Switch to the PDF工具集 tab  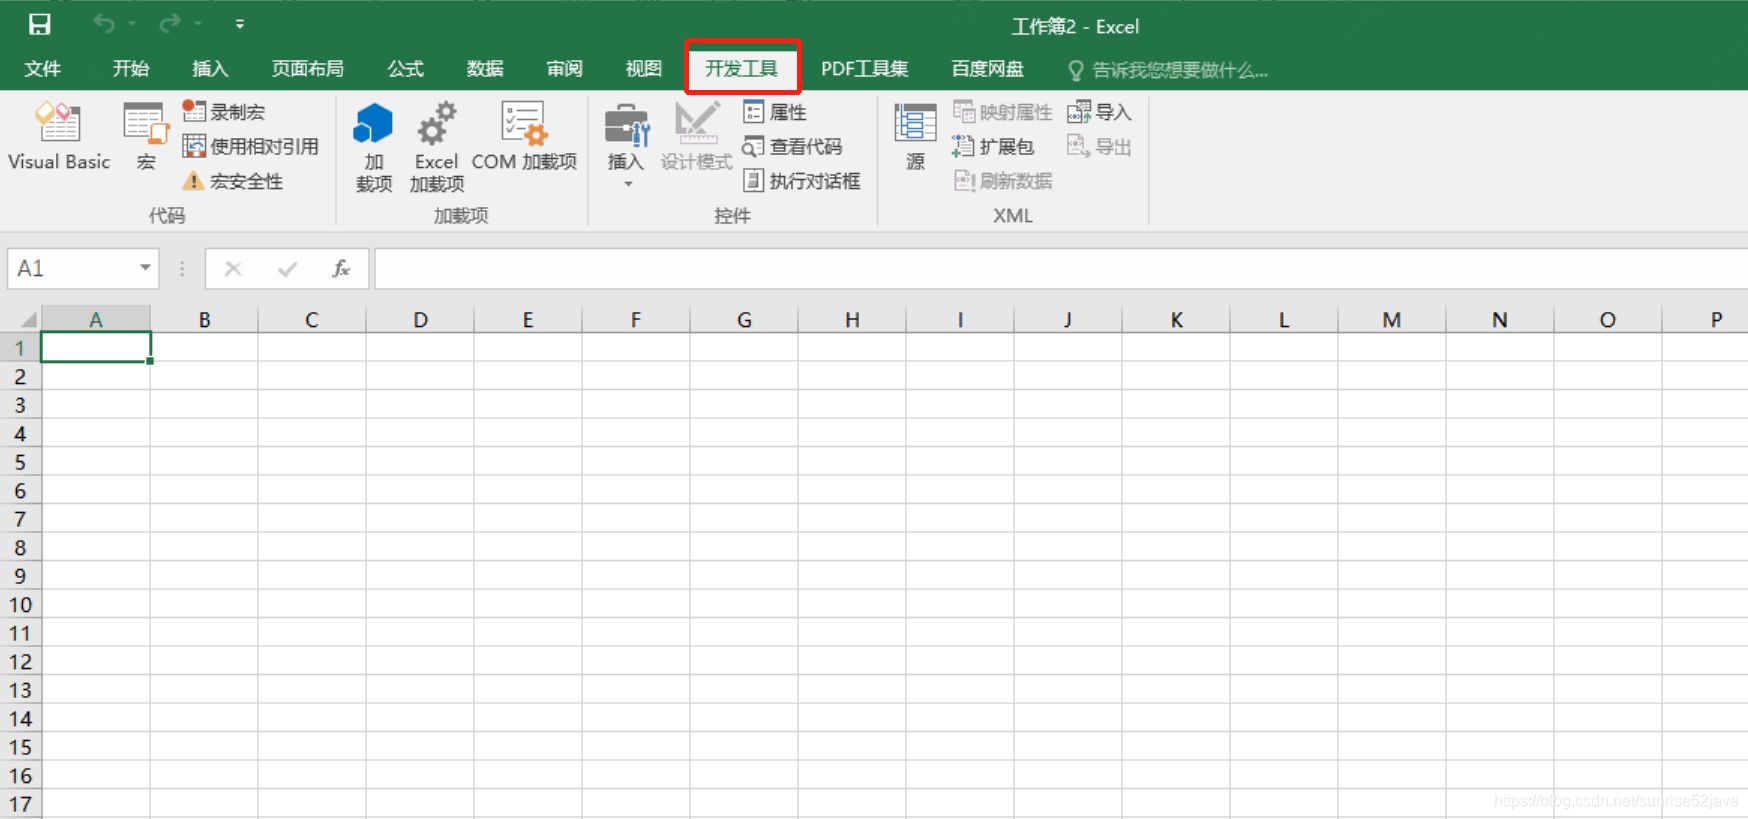click(864, 69)
